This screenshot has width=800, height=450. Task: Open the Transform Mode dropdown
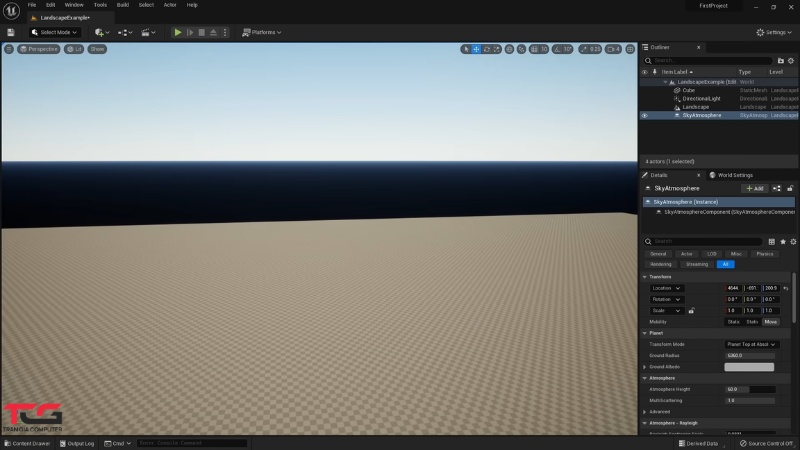click(x=752, y=344)
